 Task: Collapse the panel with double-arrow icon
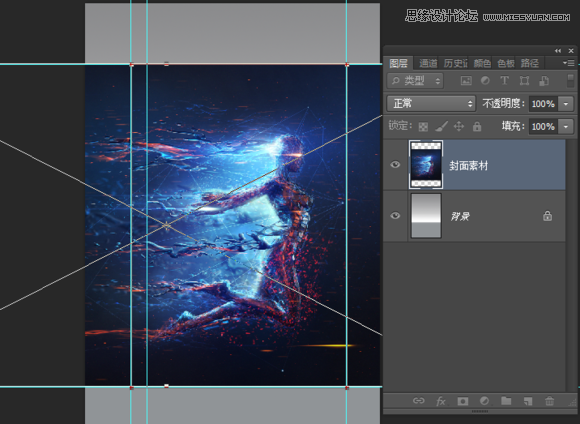557,51
